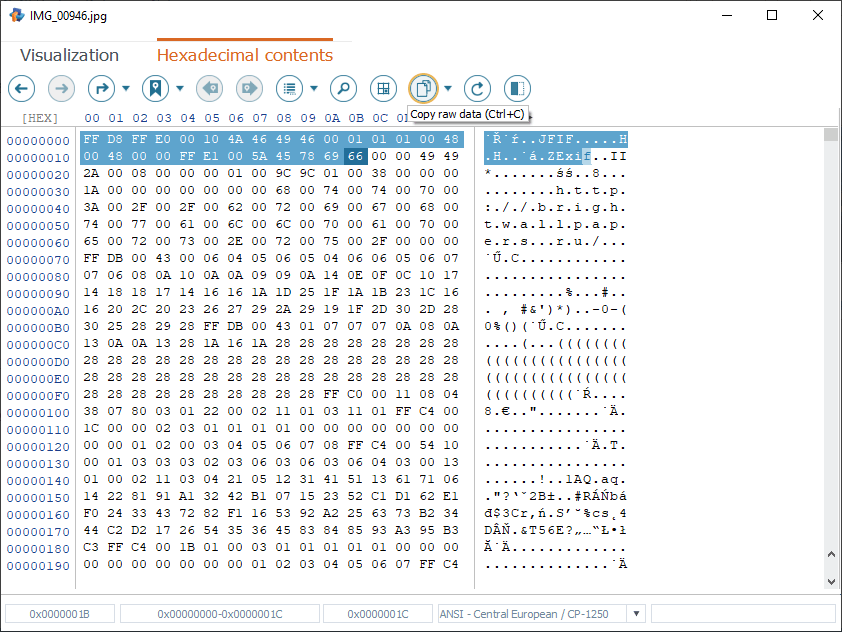Click the grid layout icon
Screen dimensions: 842x632
(383, 88)
